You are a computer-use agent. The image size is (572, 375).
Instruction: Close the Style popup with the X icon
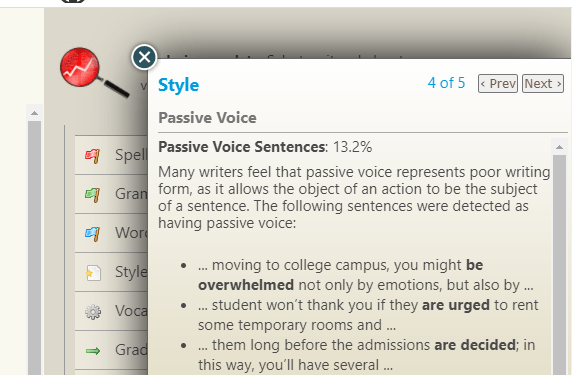(144, 57)
